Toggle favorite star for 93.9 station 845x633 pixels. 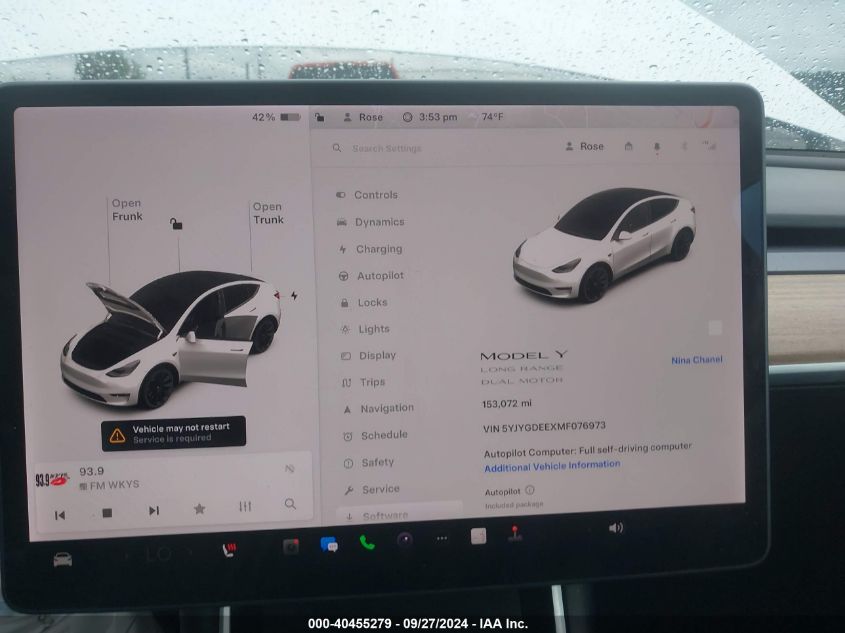199,509
